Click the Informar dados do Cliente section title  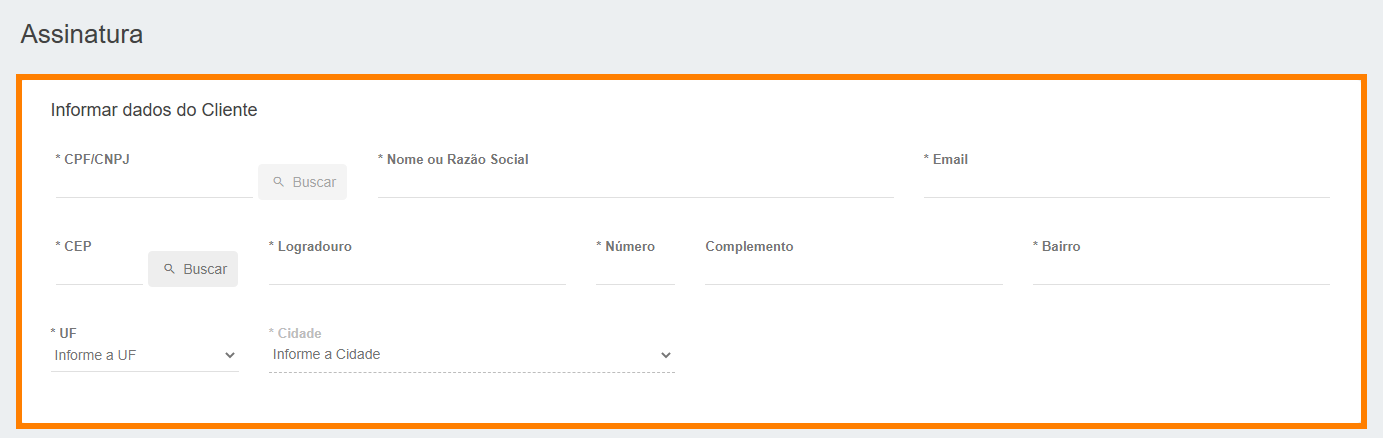click(154, 110)
